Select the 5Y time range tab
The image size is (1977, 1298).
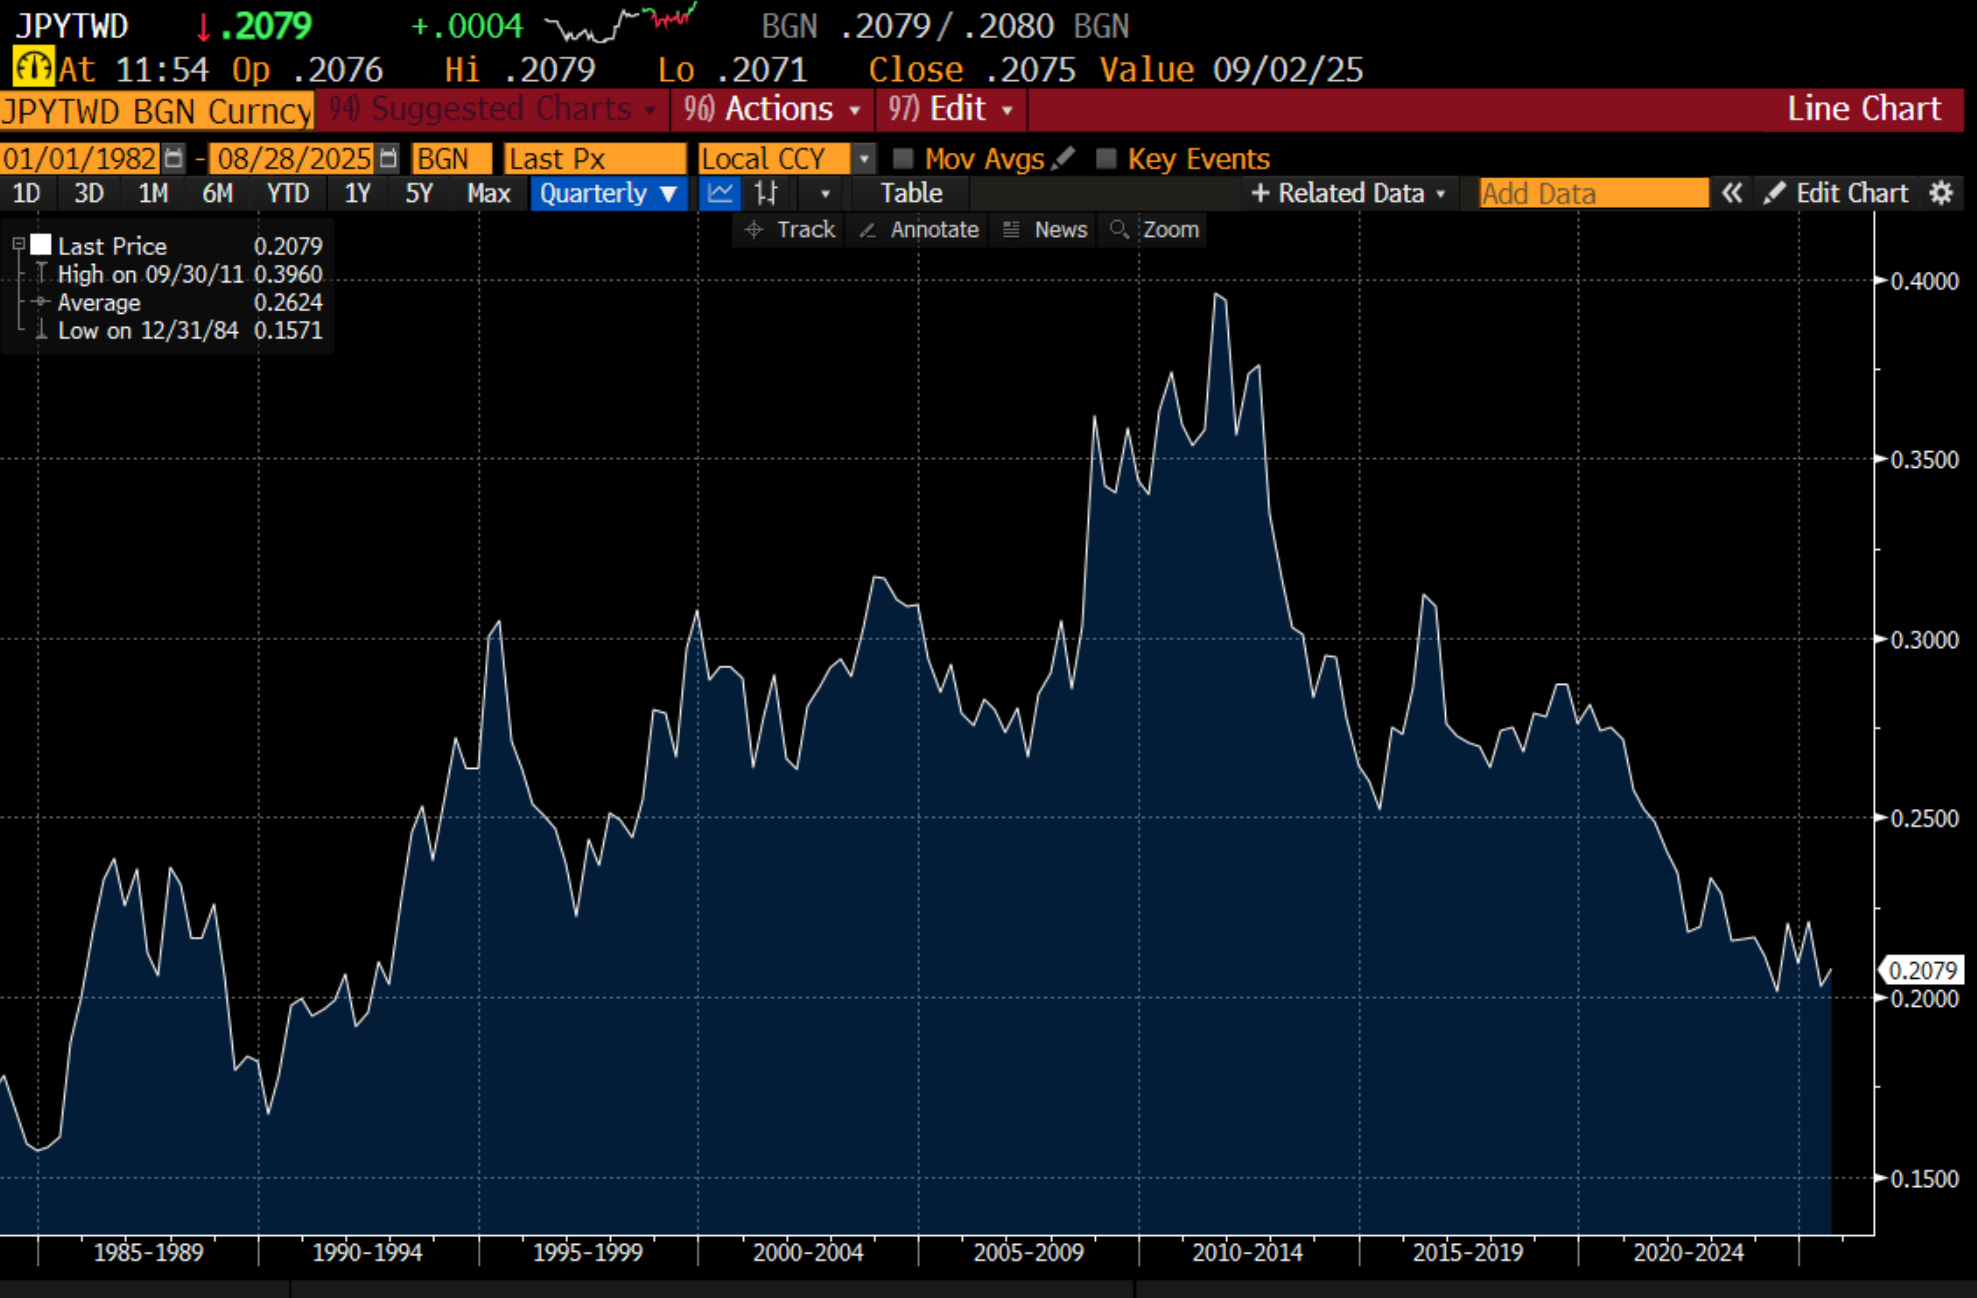(418, 193)
